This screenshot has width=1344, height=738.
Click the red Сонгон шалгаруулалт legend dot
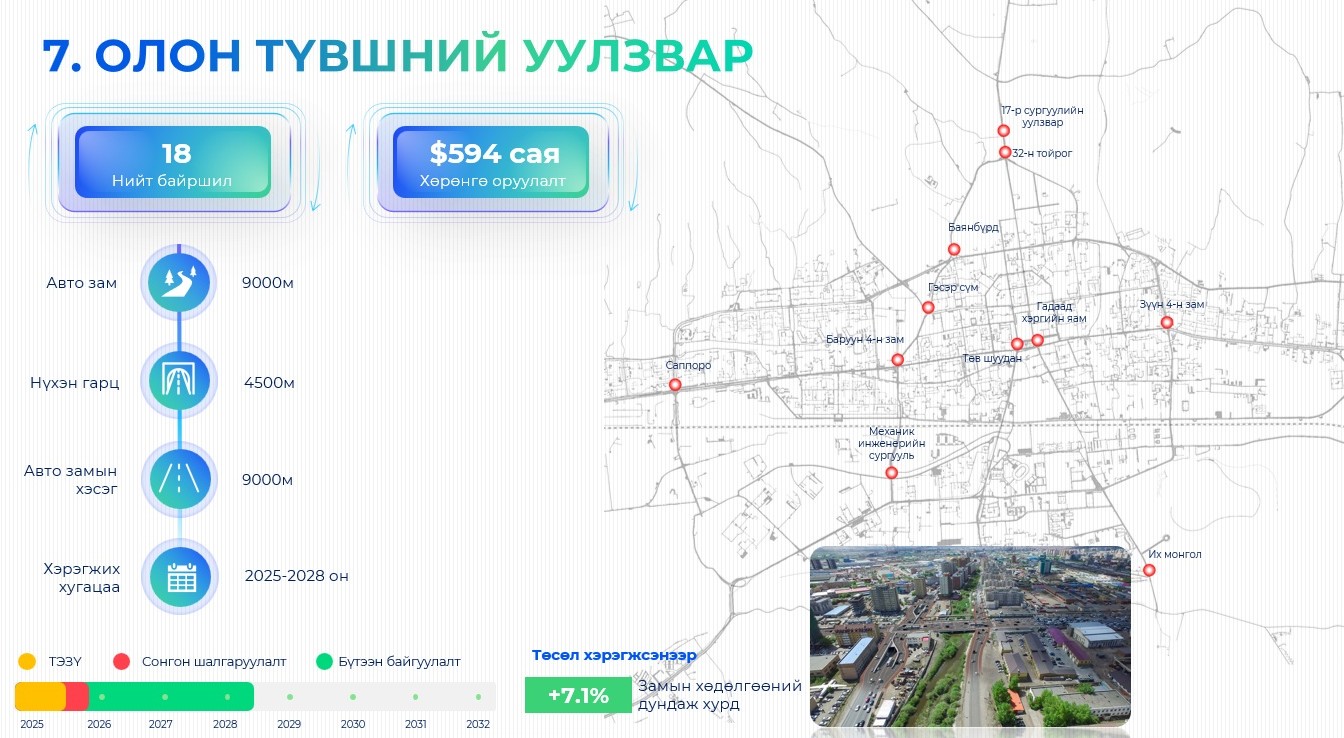pyautogui.click(x=122, y=661)
